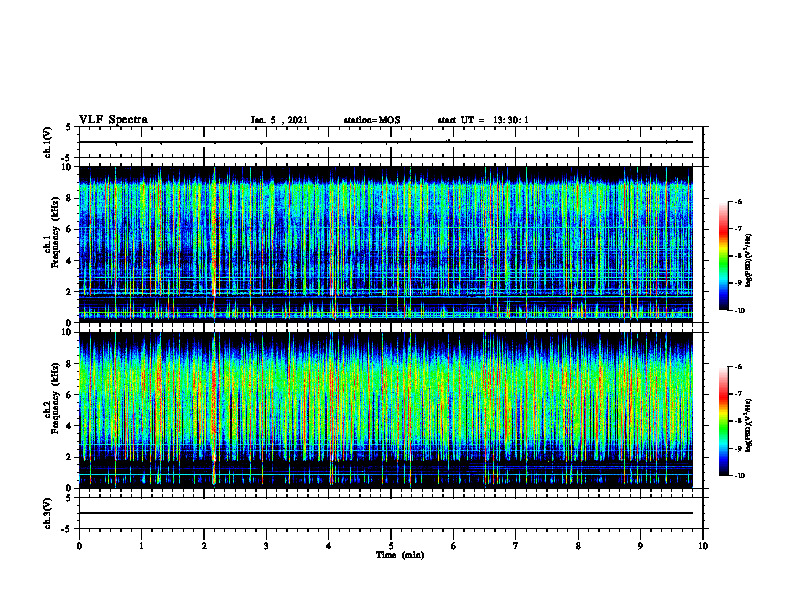This screenshot has width=792, height=612.
Task: Click time axis tick label '0'
Action: (x=79, y=546)
